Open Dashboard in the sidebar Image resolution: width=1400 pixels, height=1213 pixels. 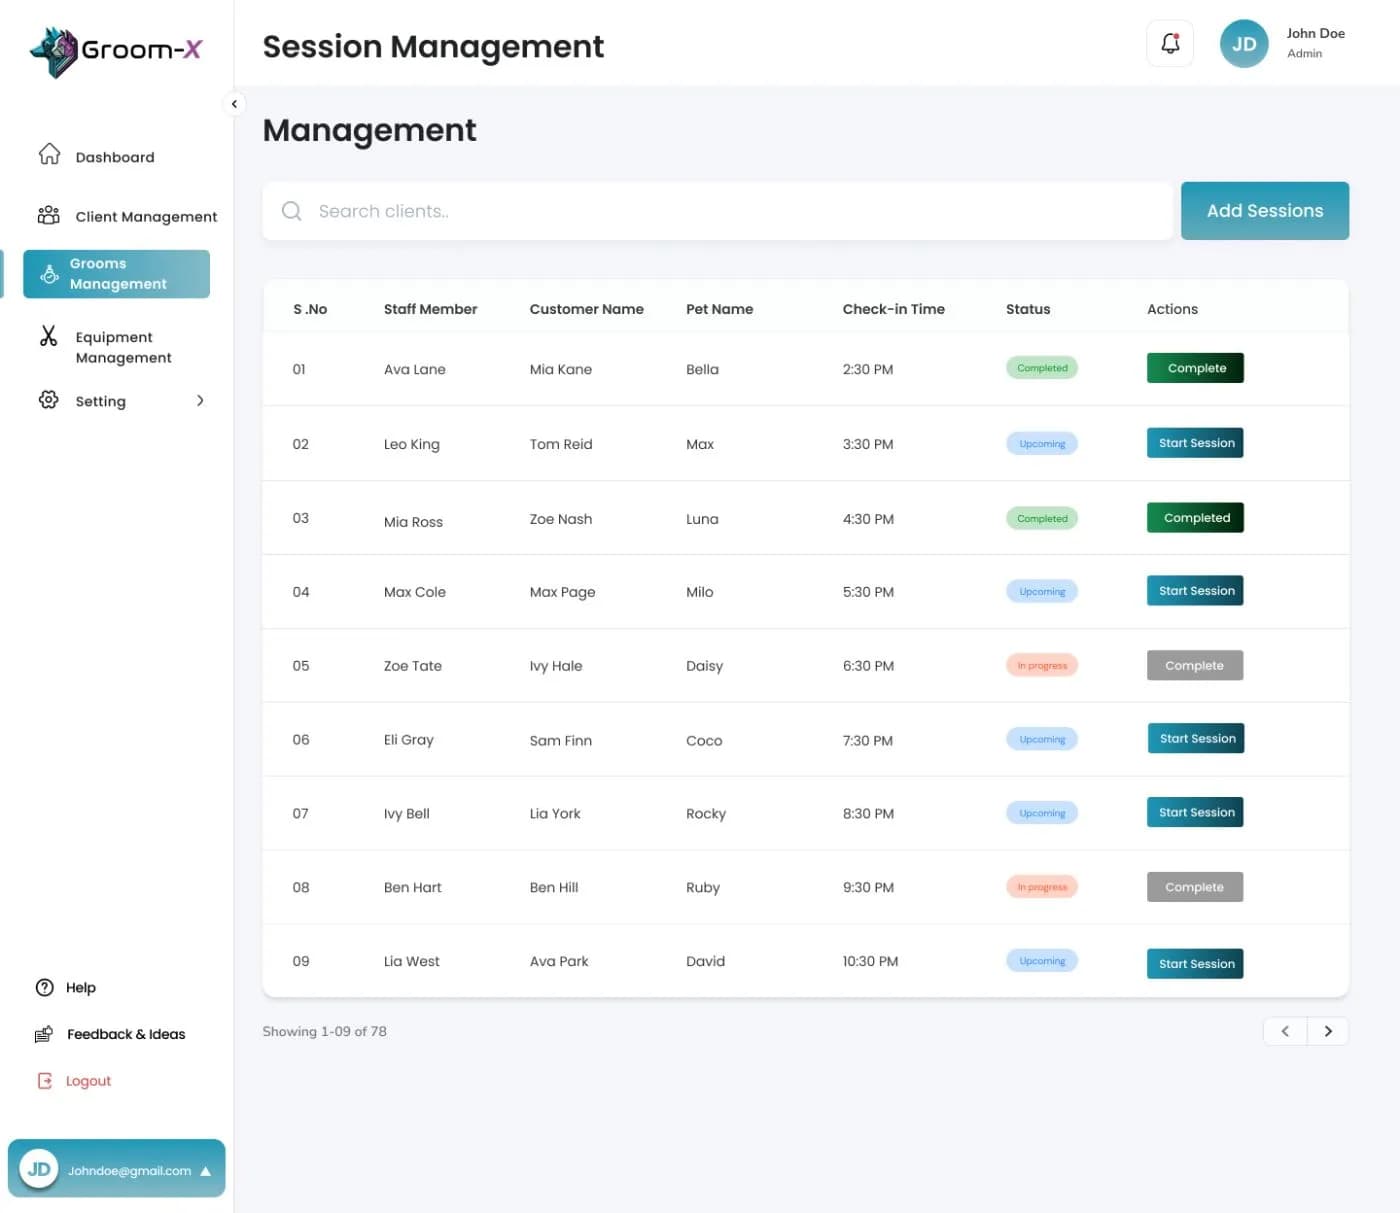coord(115,157)
